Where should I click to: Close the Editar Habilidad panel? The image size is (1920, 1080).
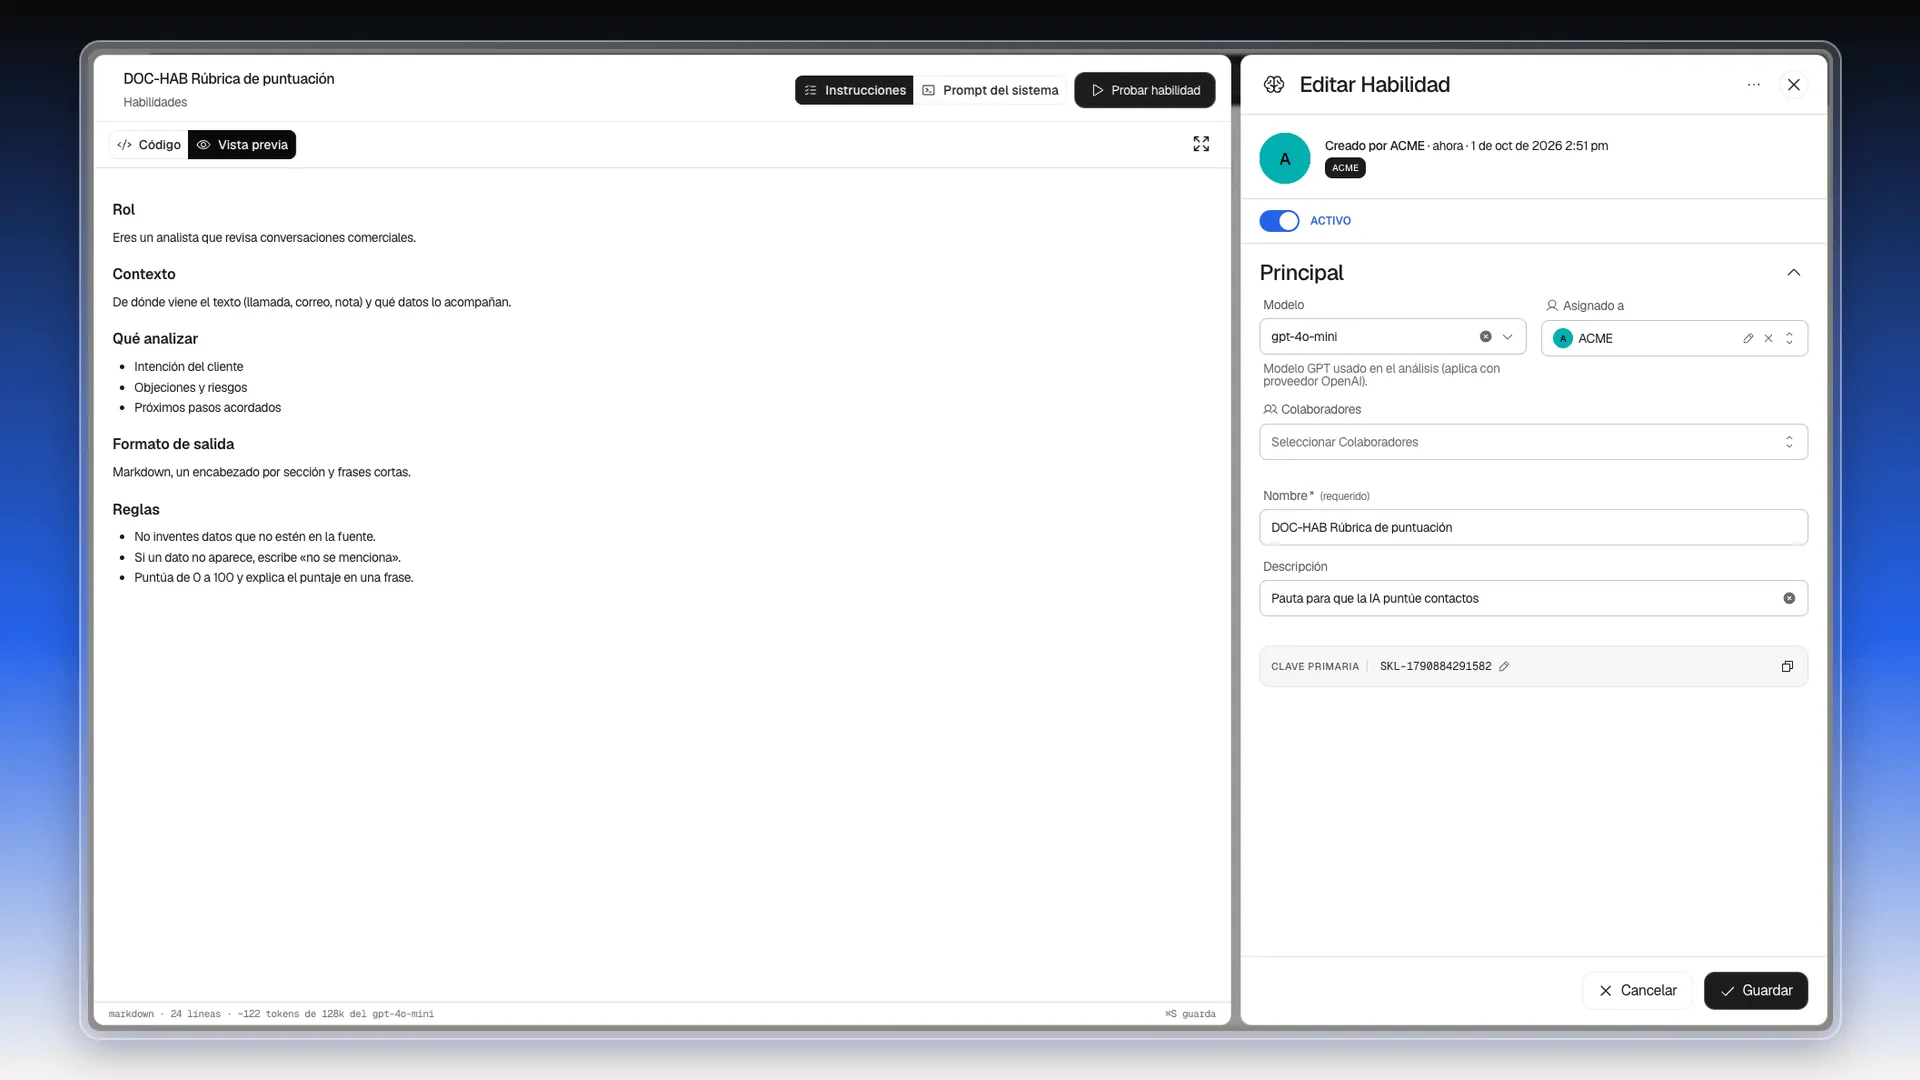[x=1794, y=85]
